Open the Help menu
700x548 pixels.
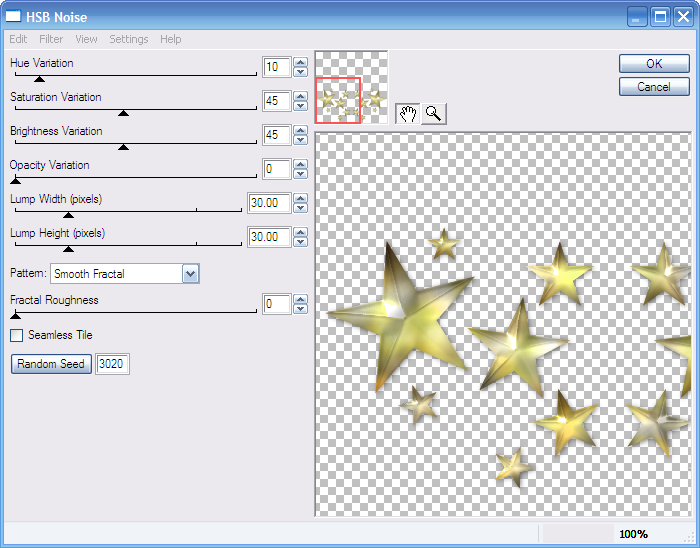[171, 39]
